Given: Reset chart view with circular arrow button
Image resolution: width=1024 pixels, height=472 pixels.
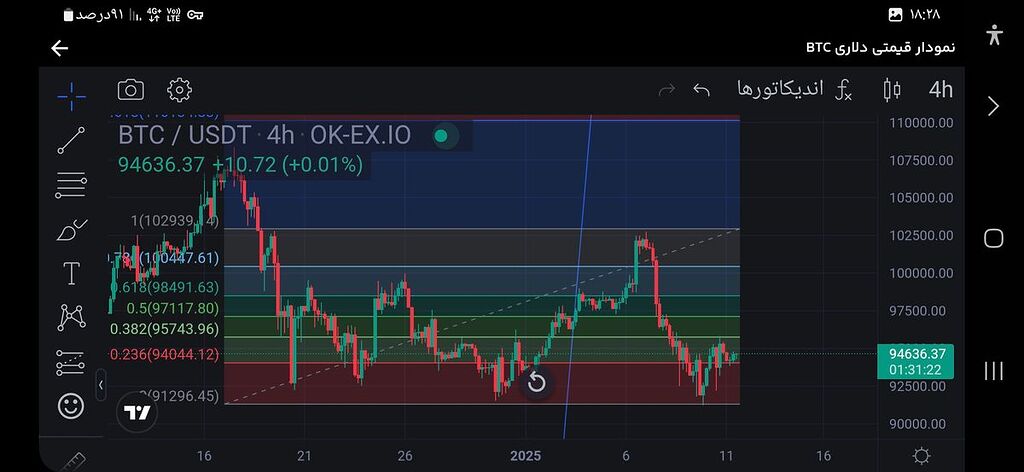Looking at the screenshot, I should click(536, 382).
